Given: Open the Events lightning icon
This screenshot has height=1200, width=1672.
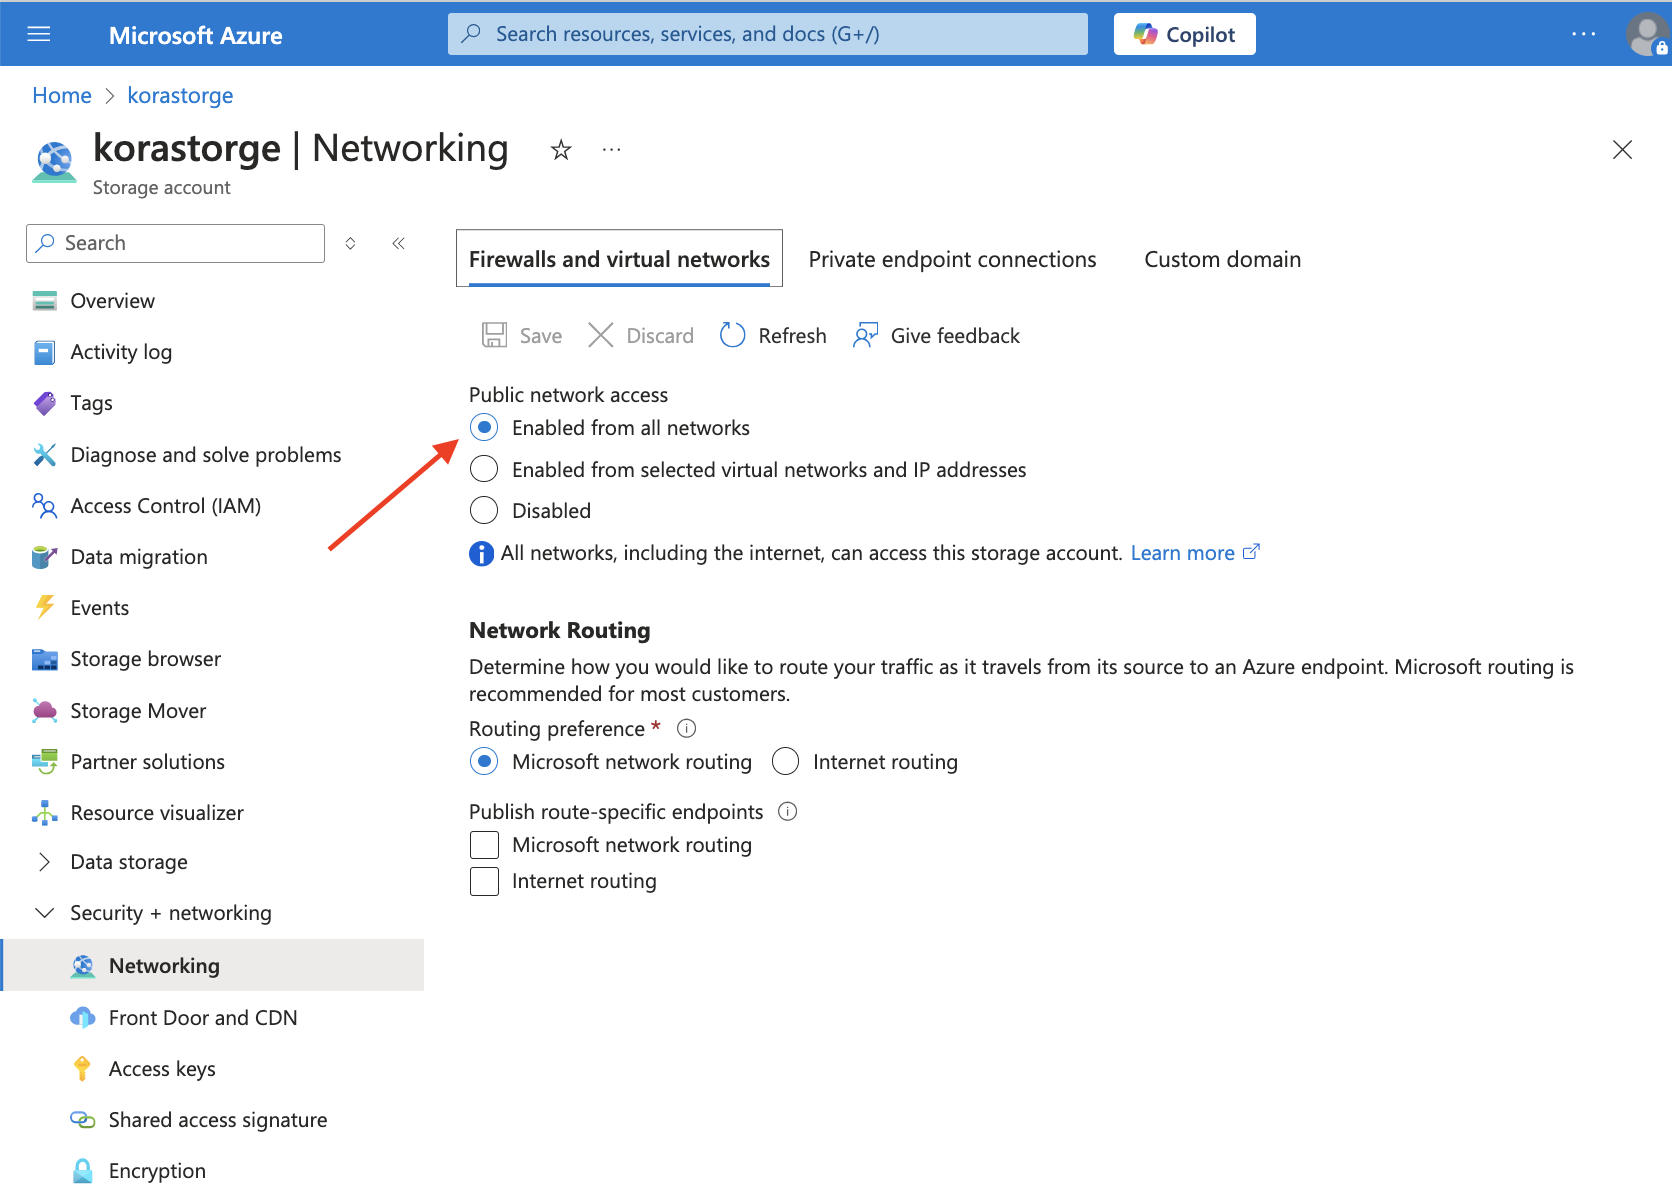Looking at the screenshot, I should pos(45,608).
